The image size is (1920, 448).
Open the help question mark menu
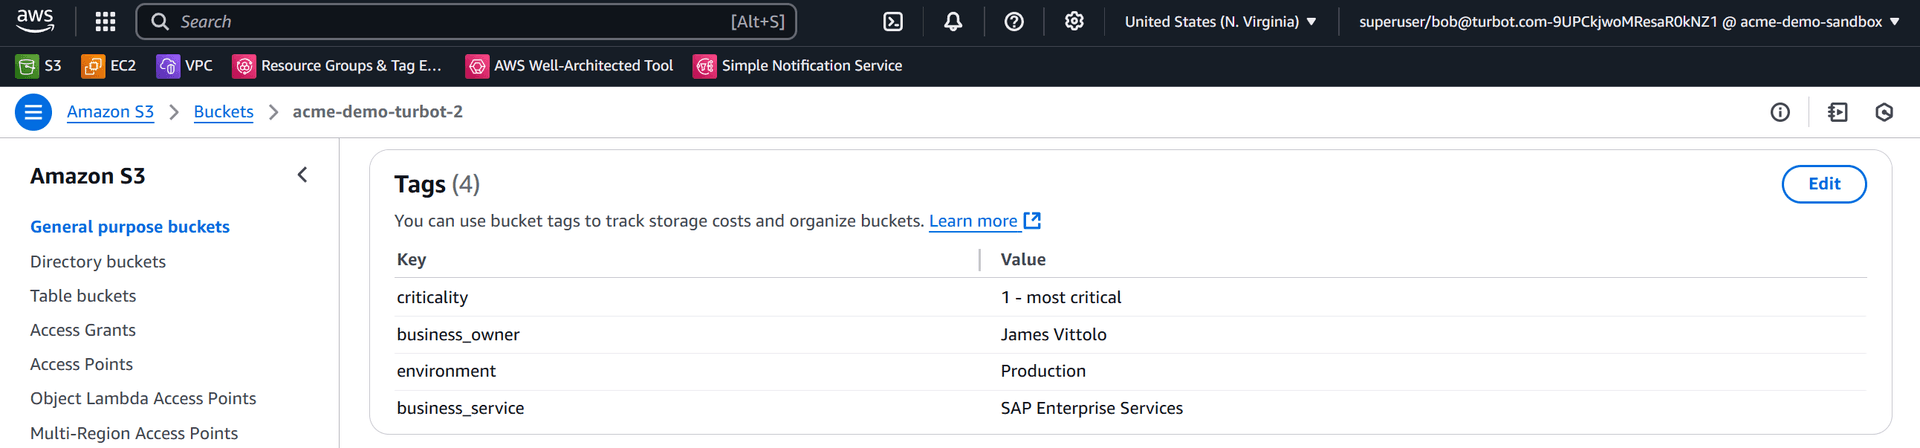[1014, 21]
